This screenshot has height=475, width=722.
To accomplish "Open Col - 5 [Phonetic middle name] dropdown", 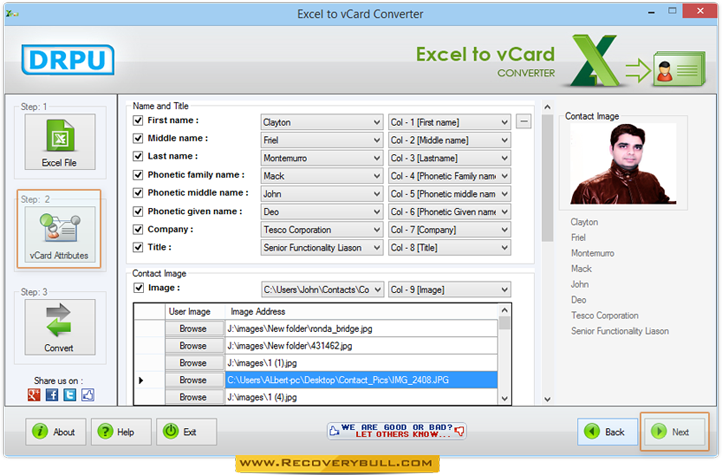I will [449, 194].
